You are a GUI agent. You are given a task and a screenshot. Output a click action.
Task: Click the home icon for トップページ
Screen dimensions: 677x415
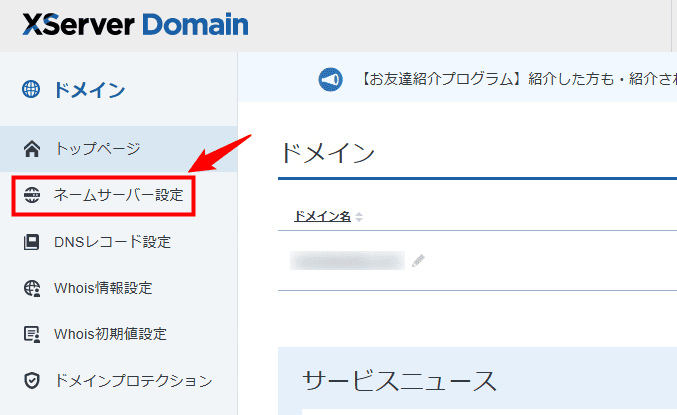[32, 149]
